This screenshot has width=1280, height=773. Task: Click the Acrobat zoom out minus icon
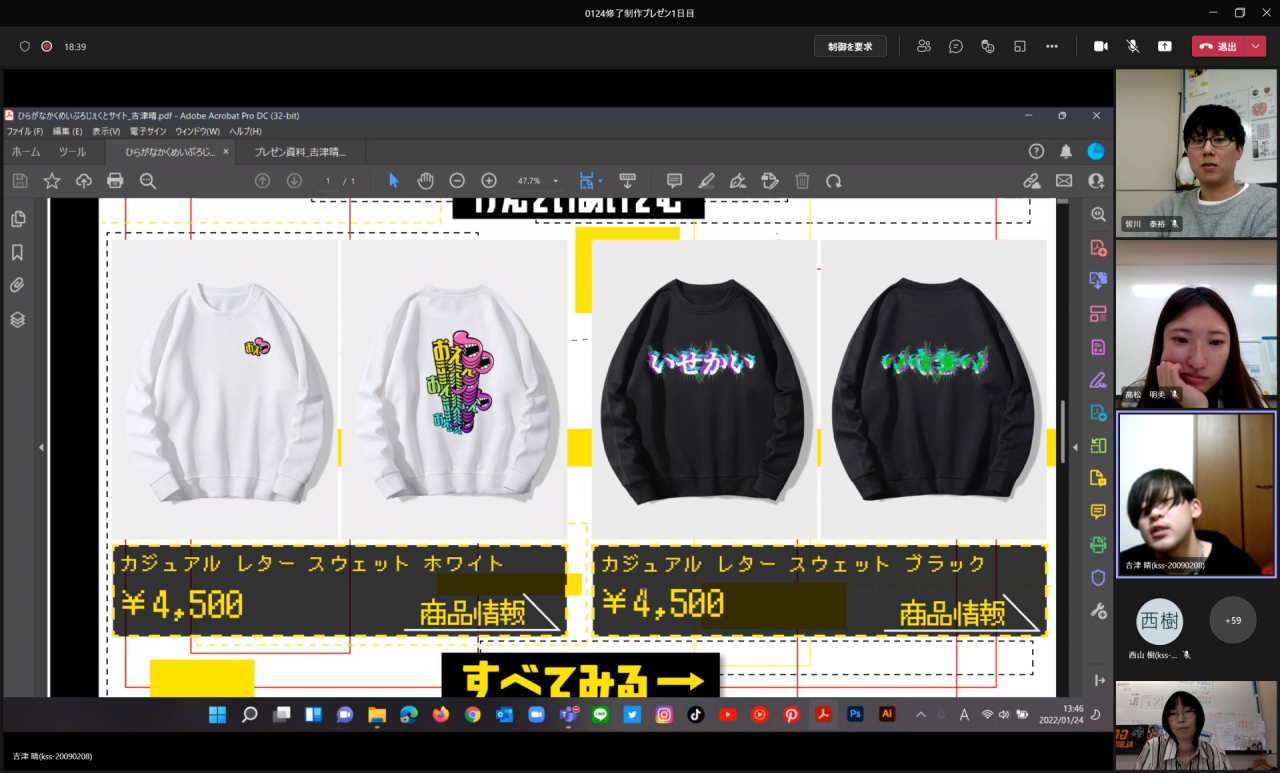tap(457, 181)
